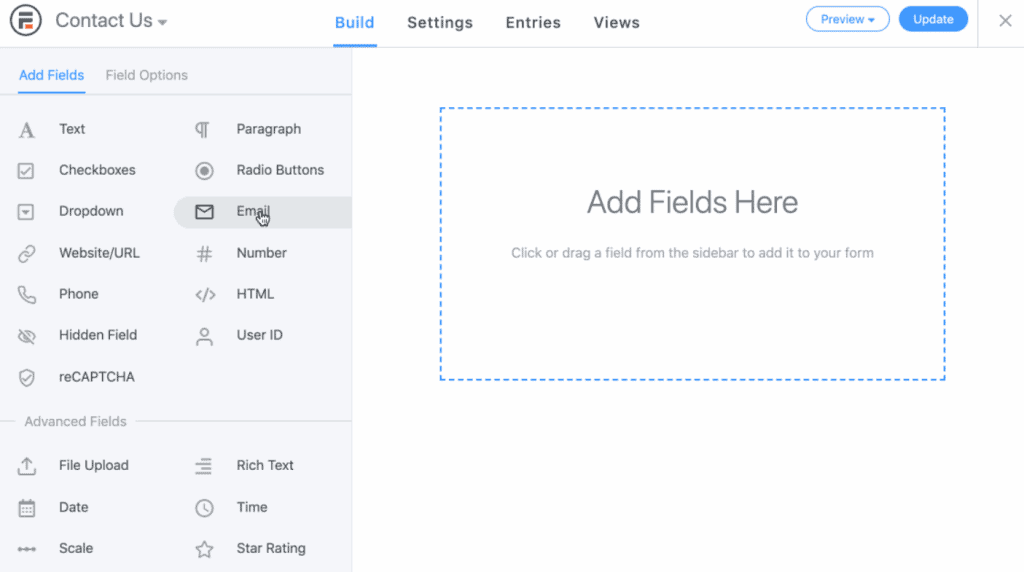Add the Website/URL link icon field
The width and height of the screenshot is (1024, 572).
(27, 254)
